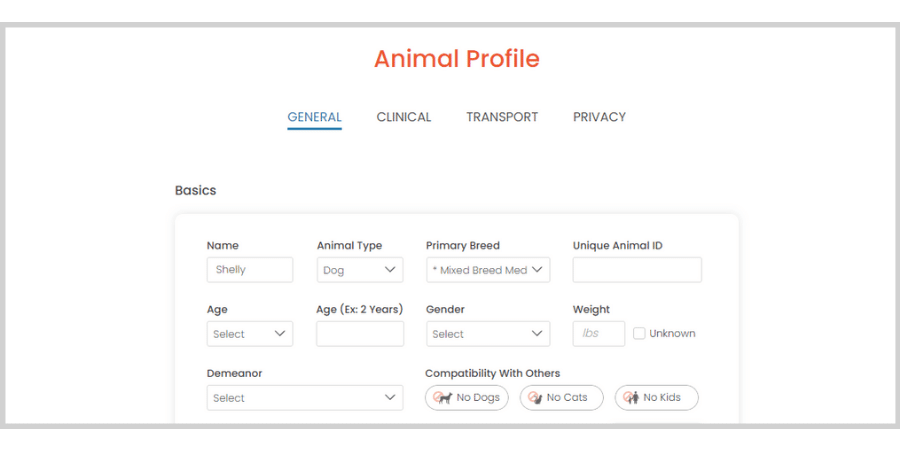The height and width of the screenshot is (472, 900).
Task: Click the no-dogs icon in compatibility
Action: (443, 397)
